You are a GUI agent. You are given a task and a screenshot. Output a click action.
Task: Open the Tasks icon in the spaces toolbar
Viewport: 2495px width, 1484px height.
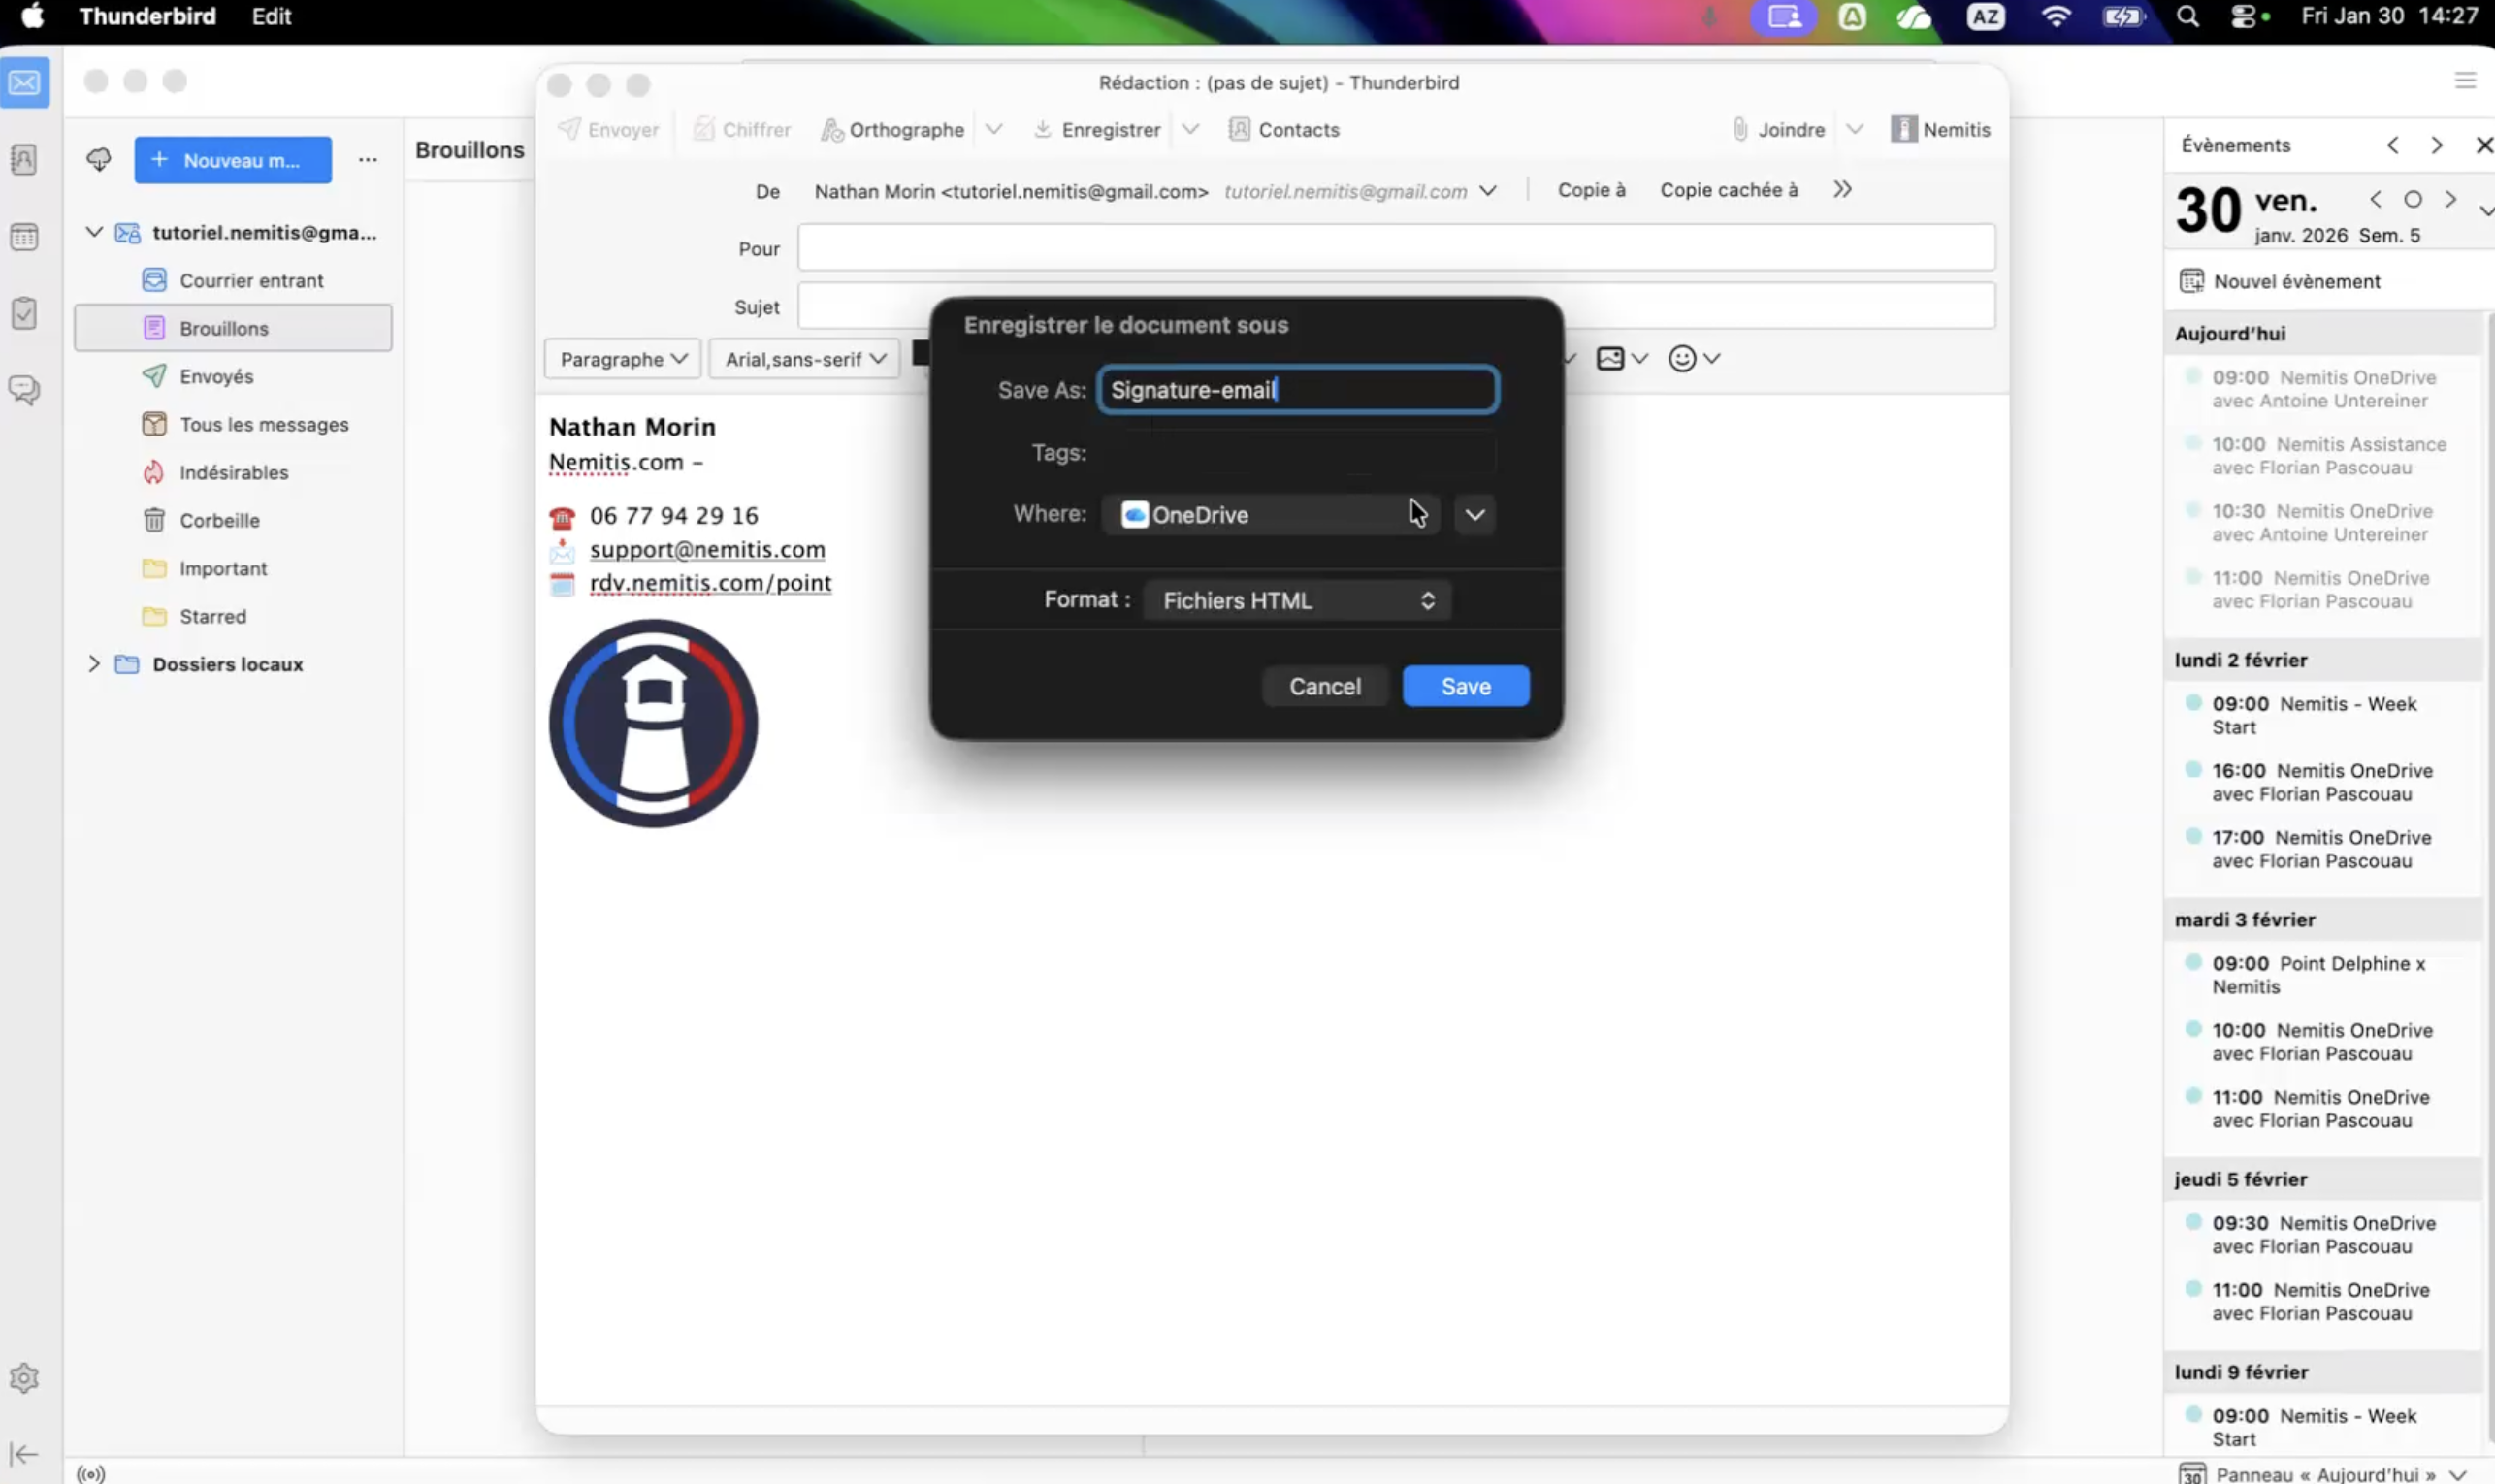(x=24, y=313)
